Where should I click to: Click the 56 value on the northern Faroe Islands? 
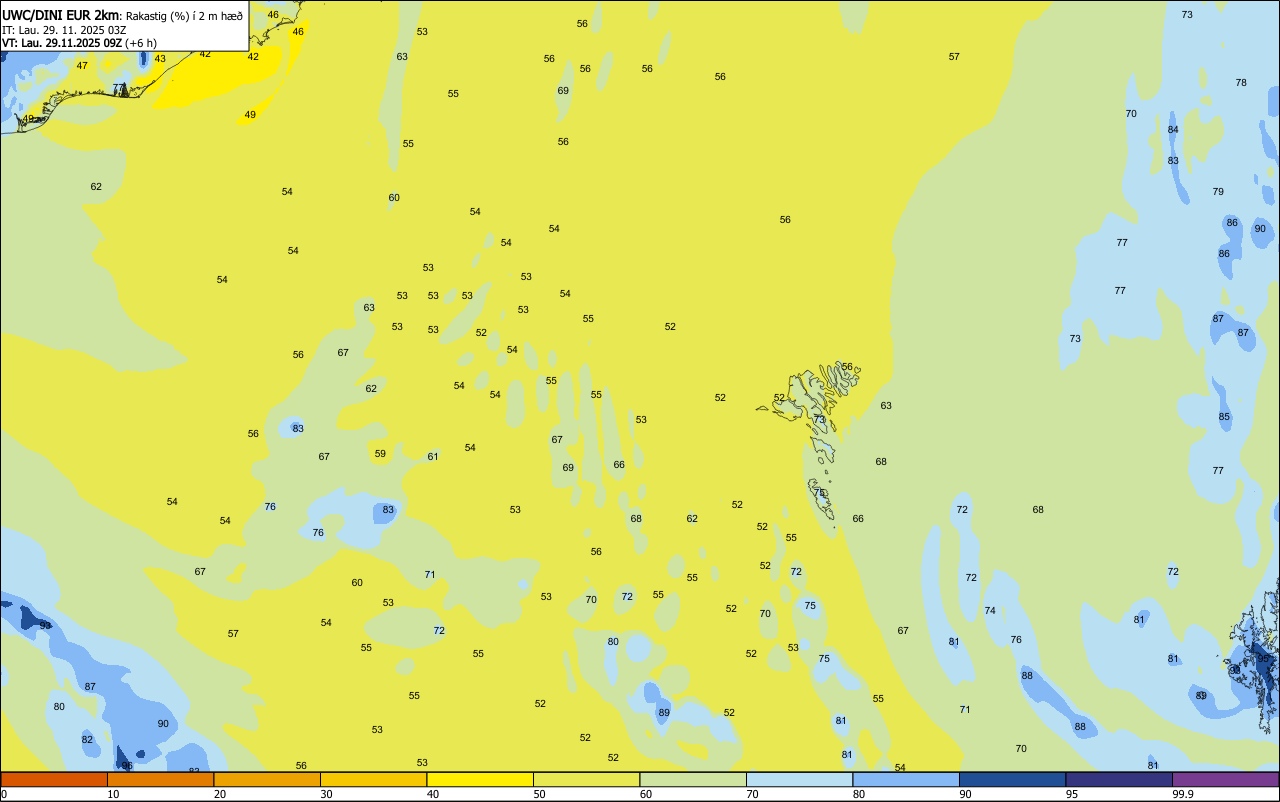point(847,367)
